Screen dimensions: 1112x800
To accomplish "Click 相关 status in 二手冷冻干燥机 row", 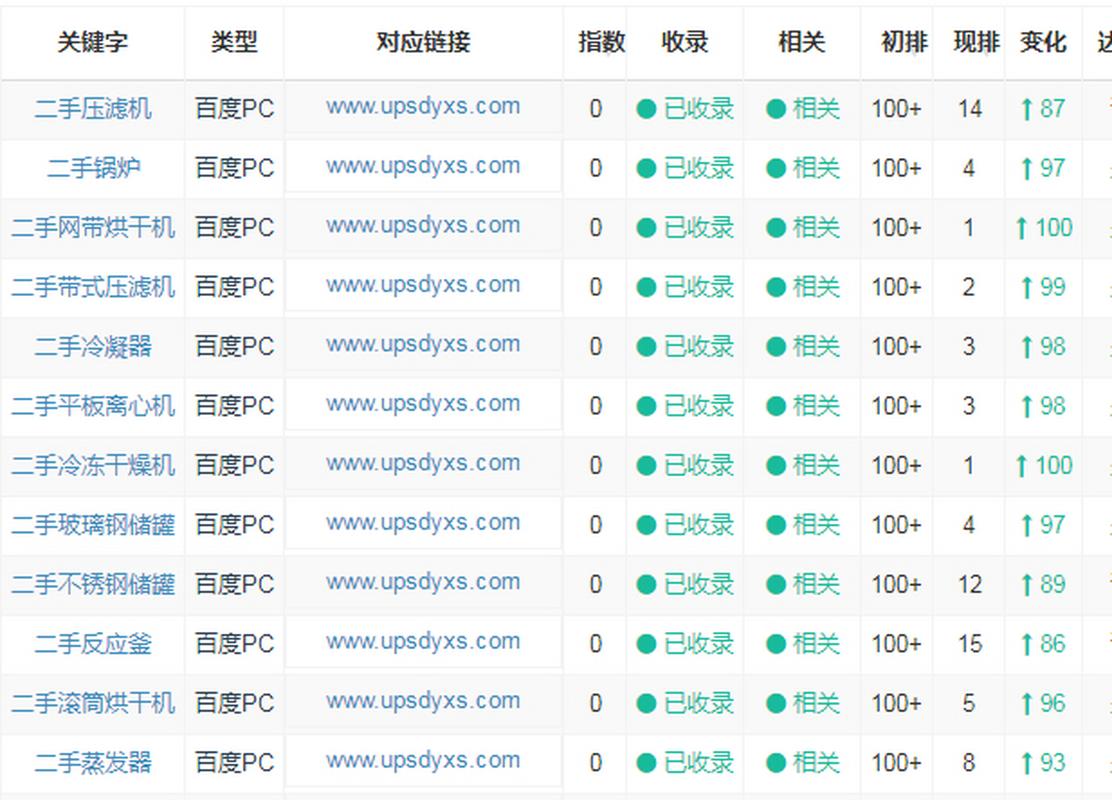I will [803, 465].
